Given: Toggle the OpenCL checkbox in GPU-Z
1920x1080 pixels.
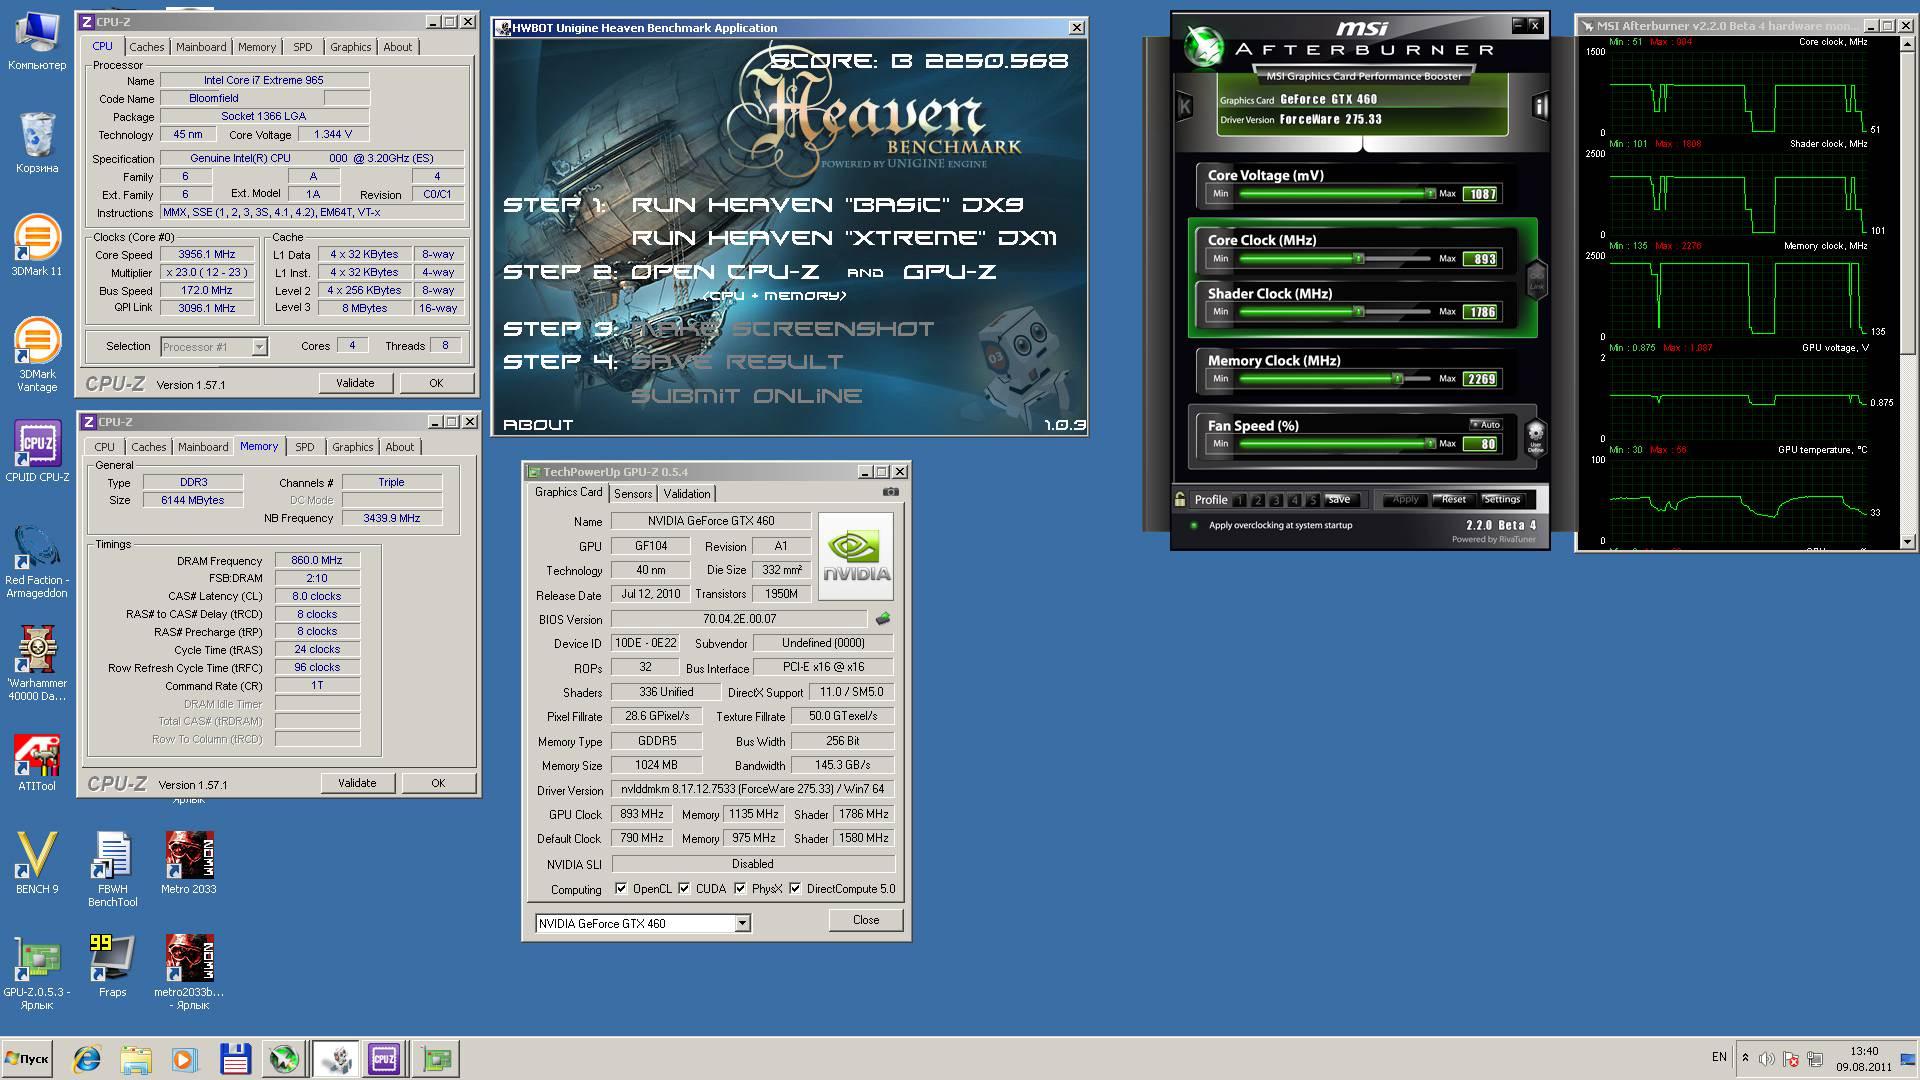Looking at the screenshot, I should [621, 888].
